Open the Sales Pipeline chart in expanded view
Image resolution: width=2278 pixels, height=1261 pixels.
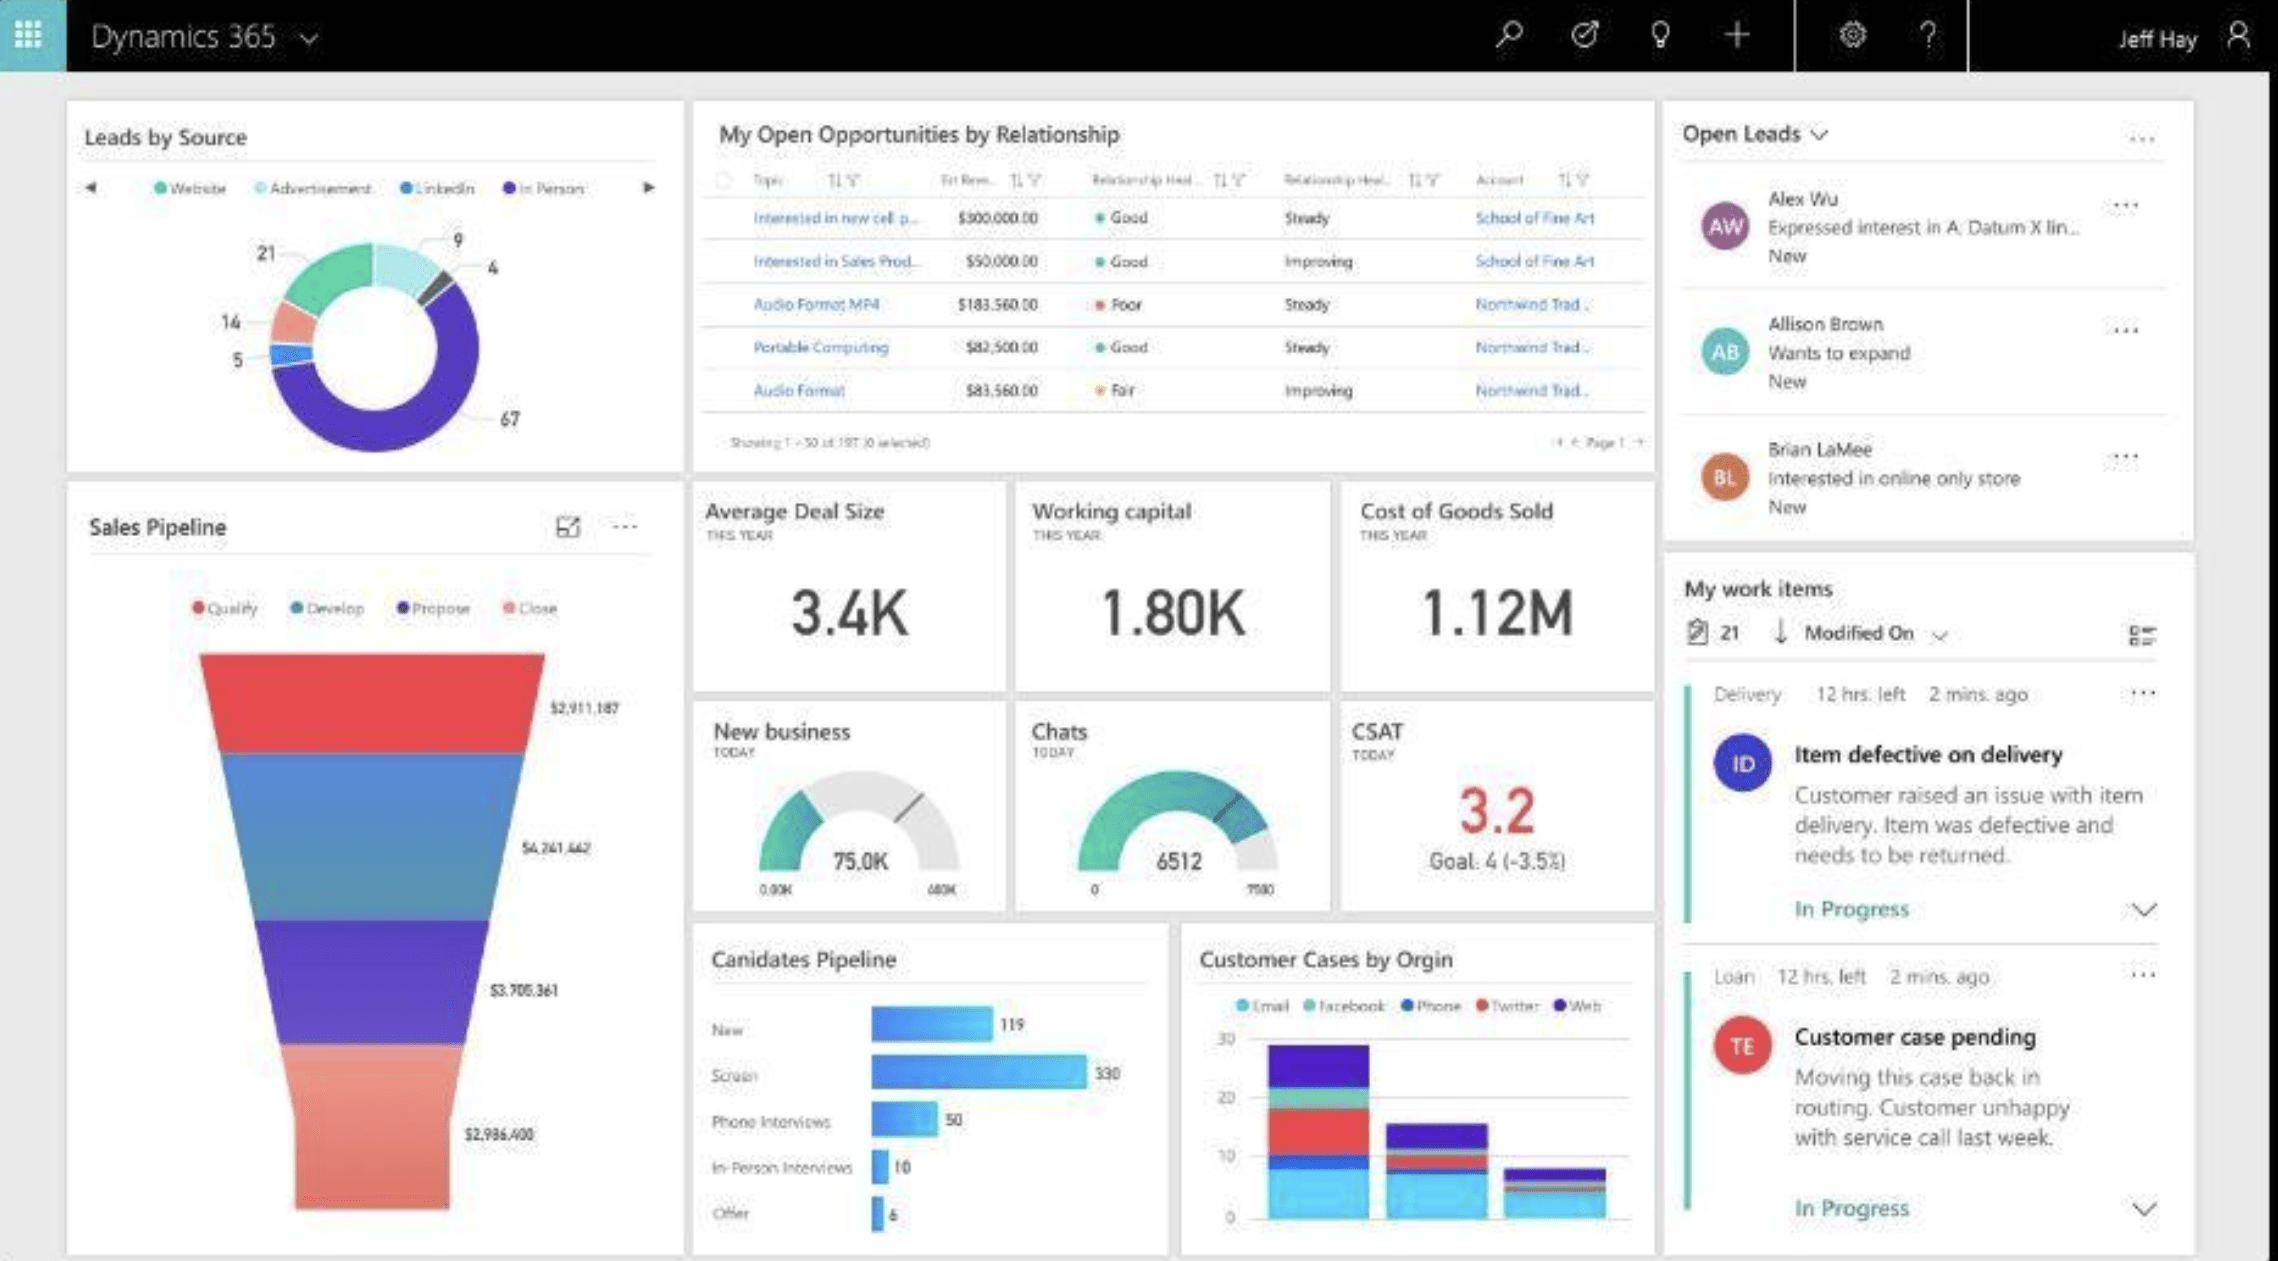568,527
